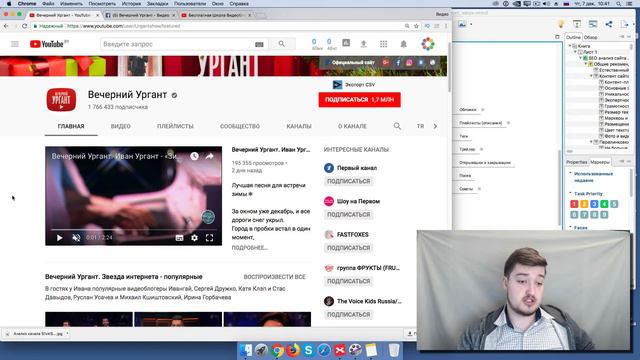Subscribe to FASTFOXES channel
This screenshot has height=360, width=640.
coord(349,248)
